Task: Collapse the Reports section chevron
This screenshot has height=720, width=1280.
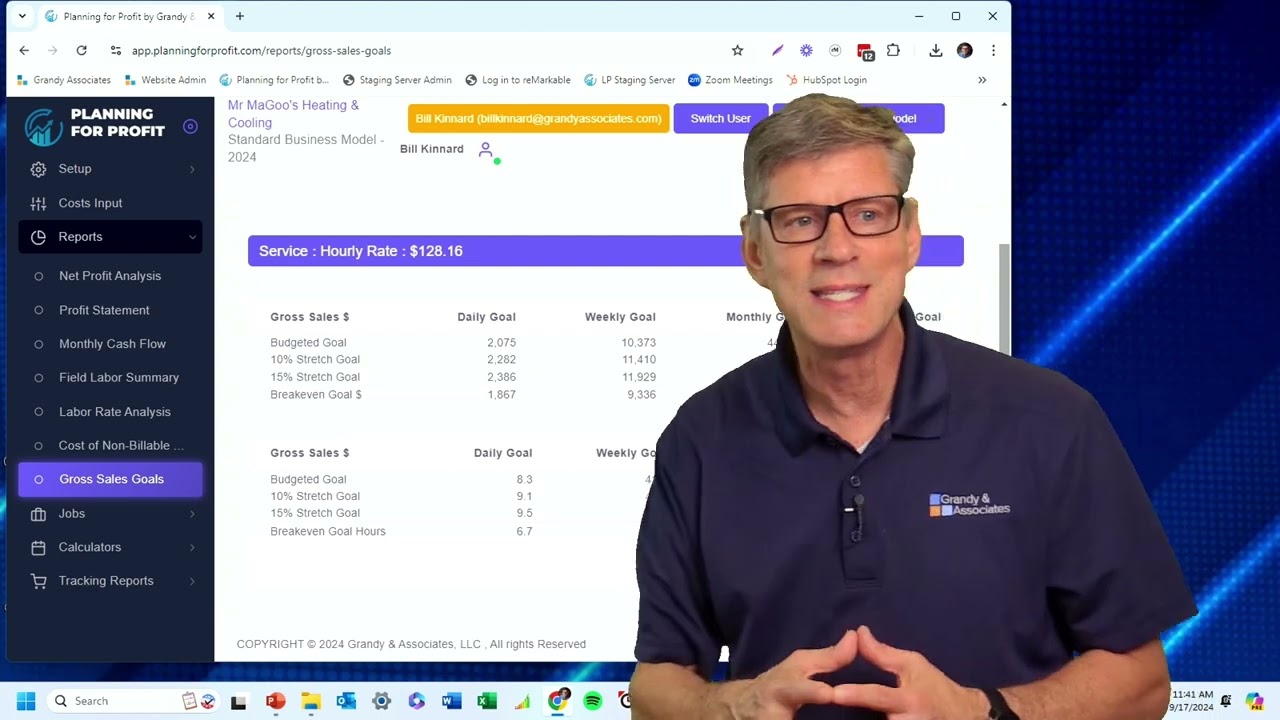Action: pos(192,237)
